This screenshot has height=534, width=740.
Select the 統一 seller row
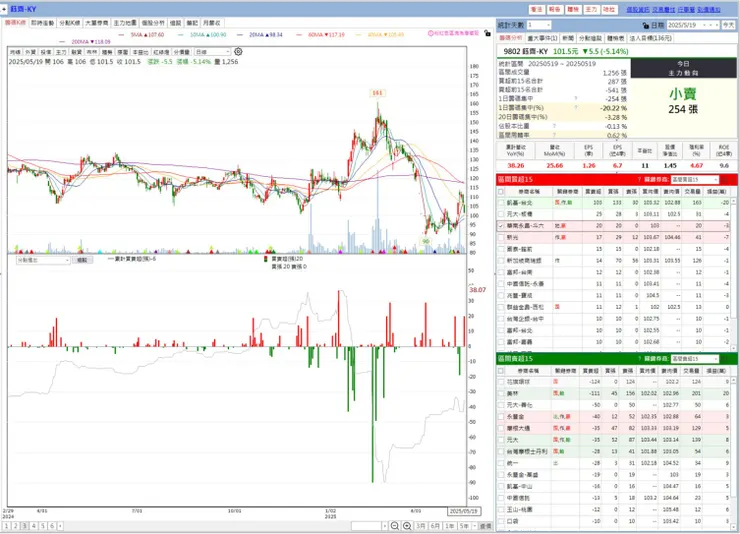click(x=615, y=463)
